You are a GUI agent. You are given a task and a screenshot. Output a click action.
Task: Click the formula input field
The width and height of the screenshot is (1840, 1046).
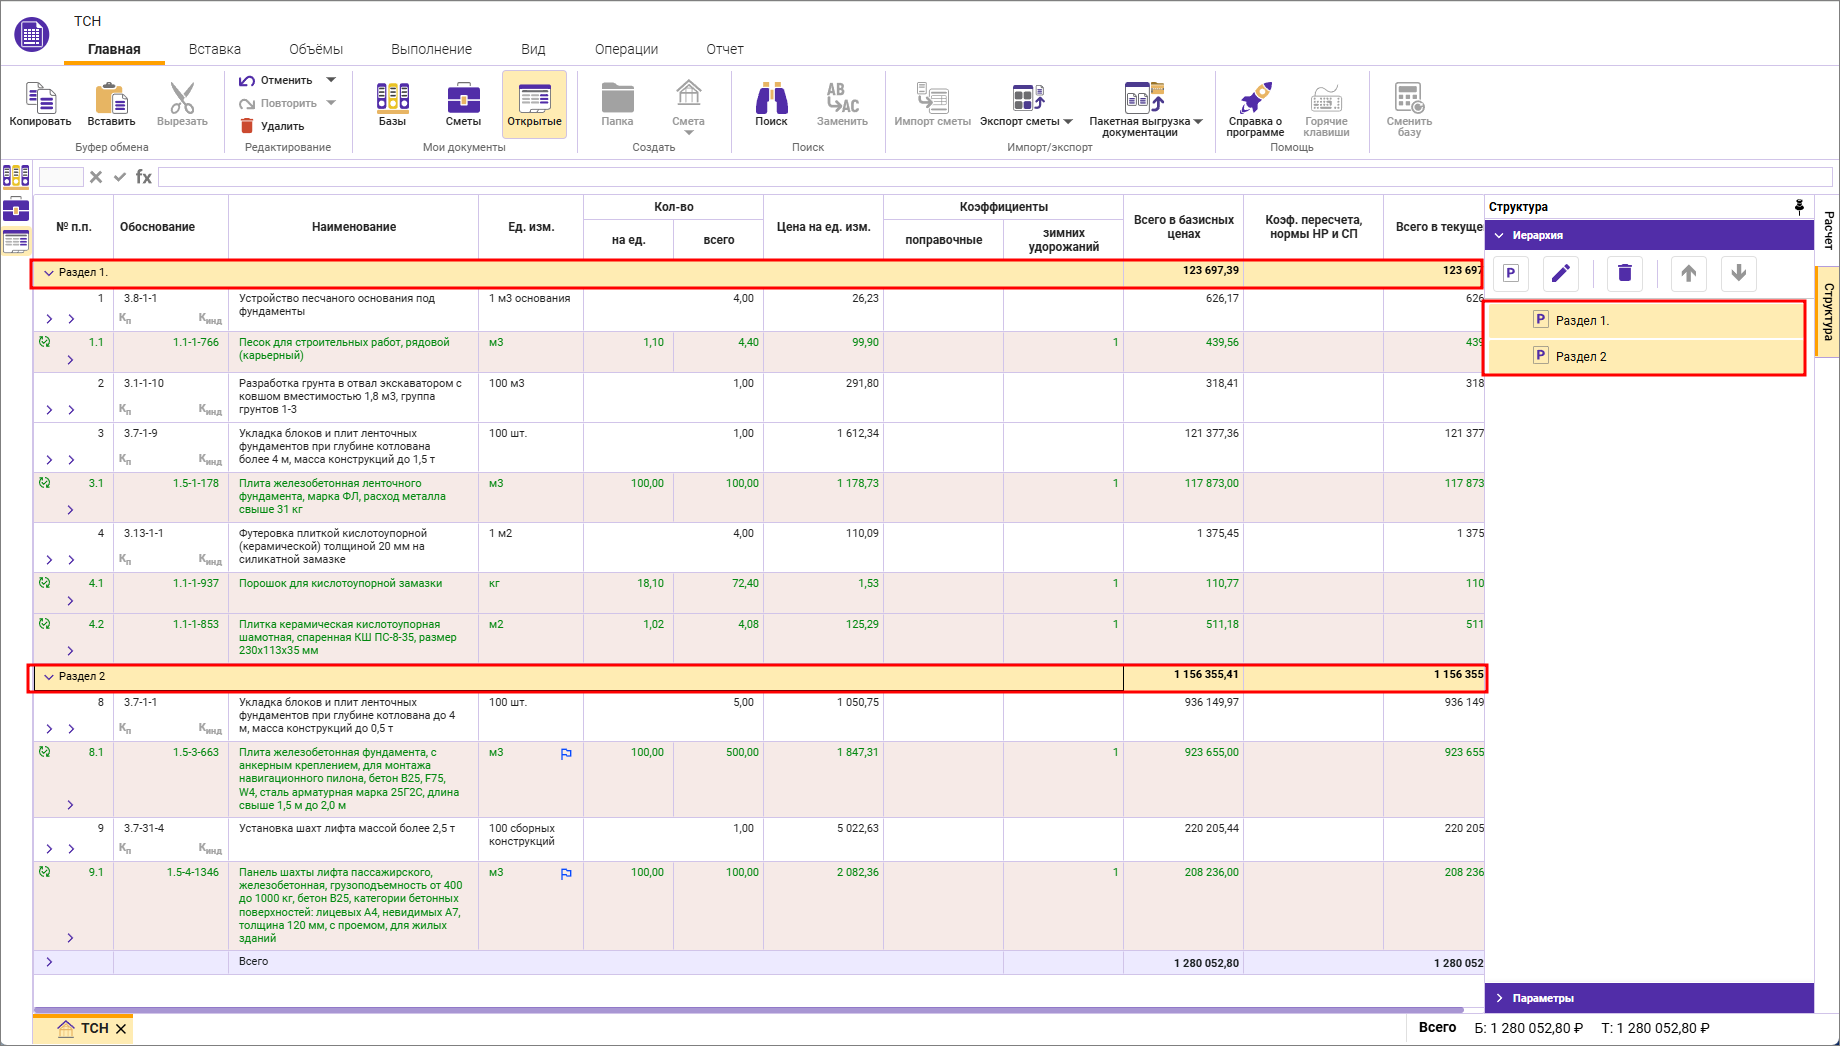(x=994, y=177)
